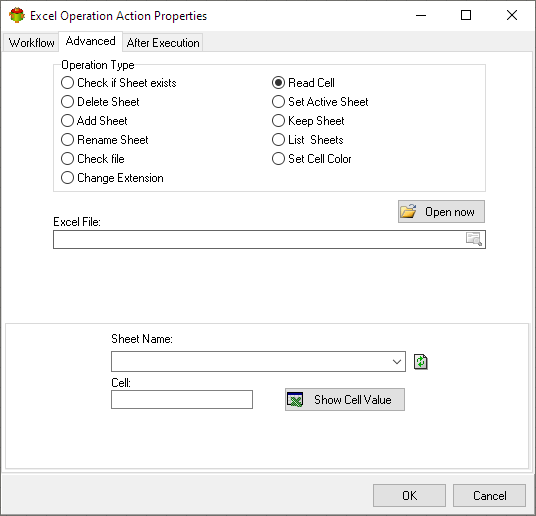
Task: Click Show Cell Value button
Action: (345, 399)
